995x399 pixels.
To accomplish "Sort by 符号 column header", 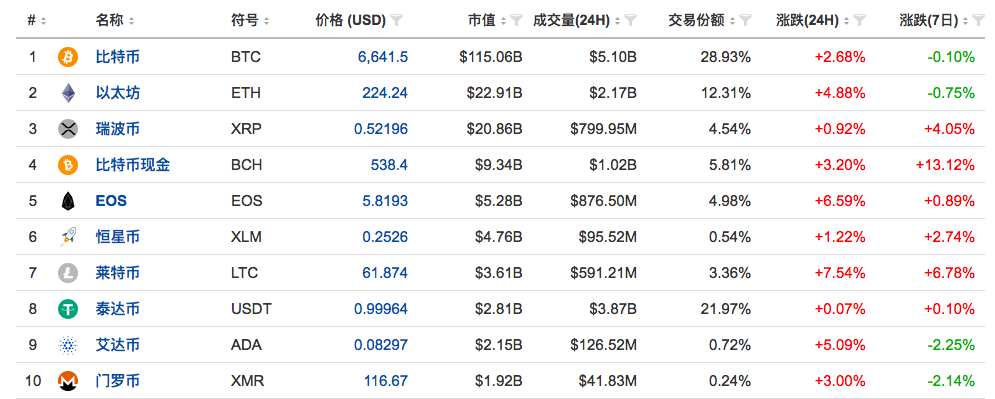I will (x=250, y=21).
